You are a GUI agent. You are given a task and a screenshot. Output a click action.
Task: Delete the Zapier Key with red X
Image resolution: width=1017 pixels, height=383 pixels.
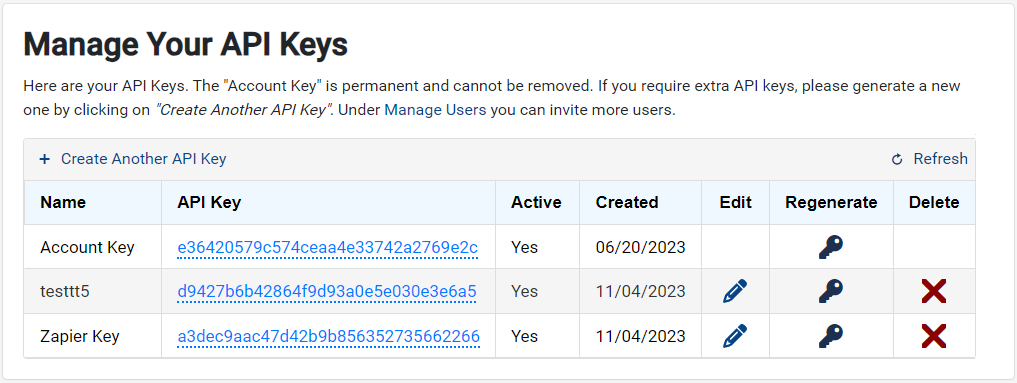933,336
